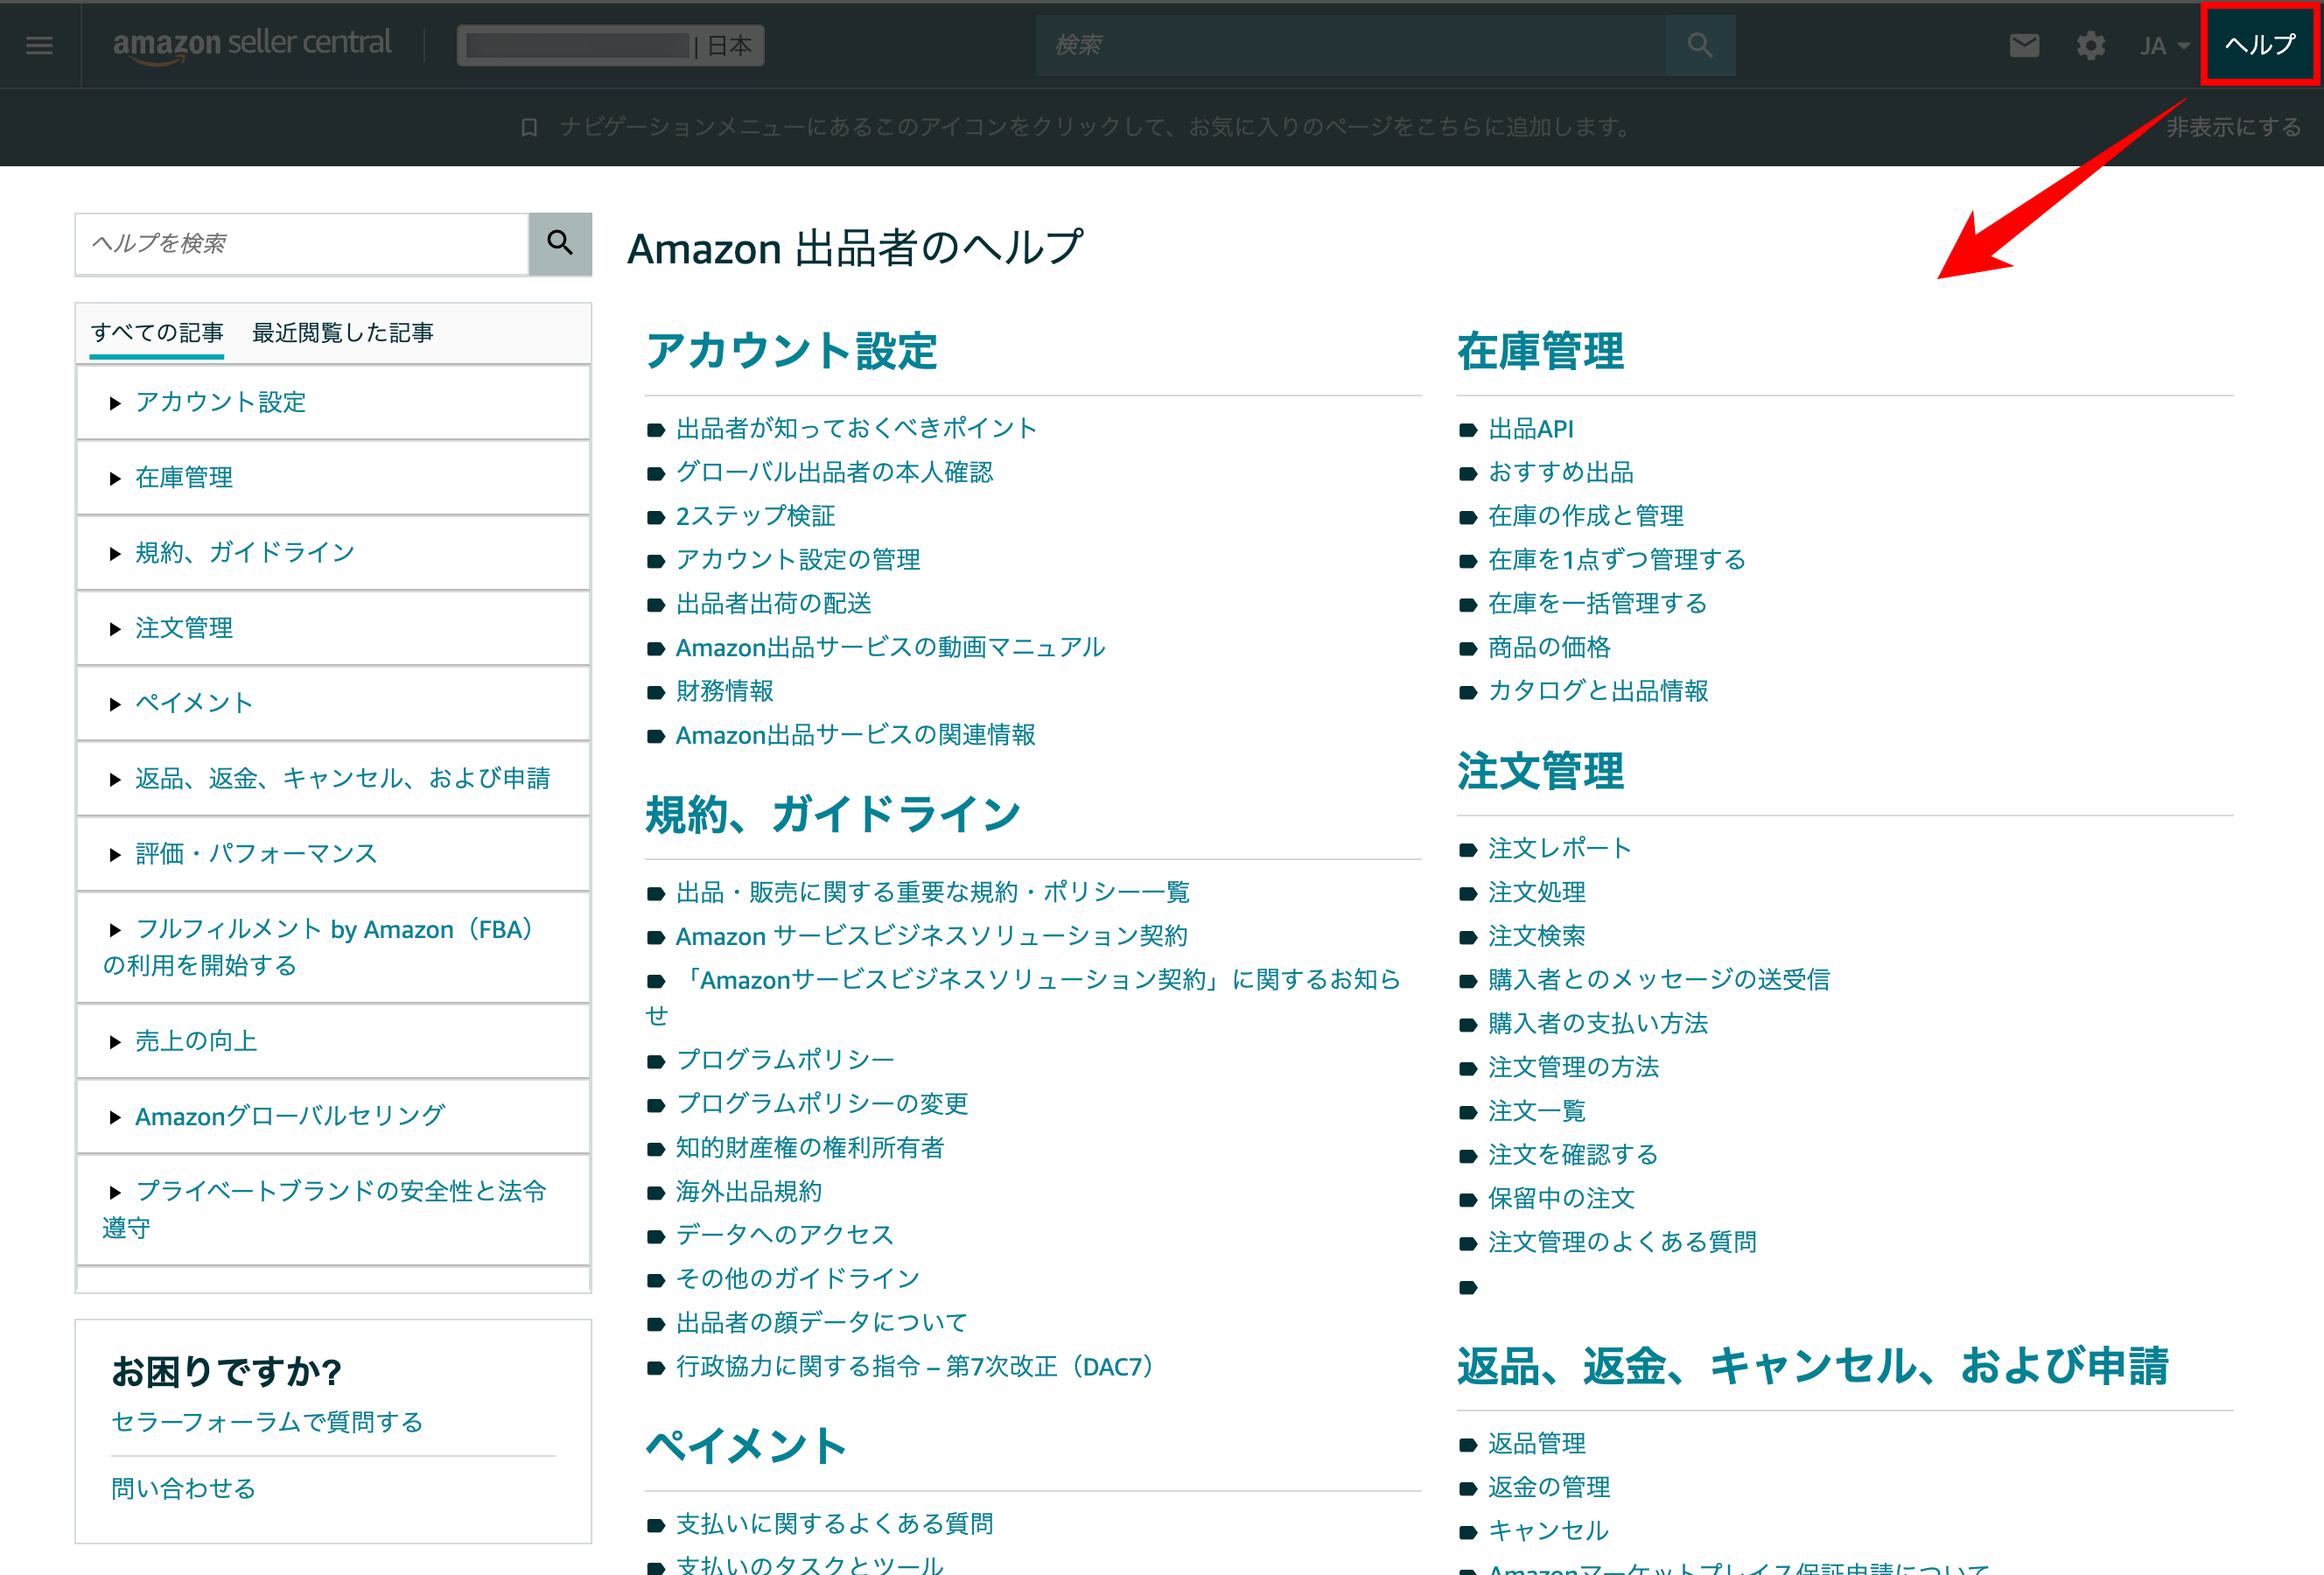
Task: Open the 返品、返金、キャンセル、および申請 heading
Action: point(1812,1366)
